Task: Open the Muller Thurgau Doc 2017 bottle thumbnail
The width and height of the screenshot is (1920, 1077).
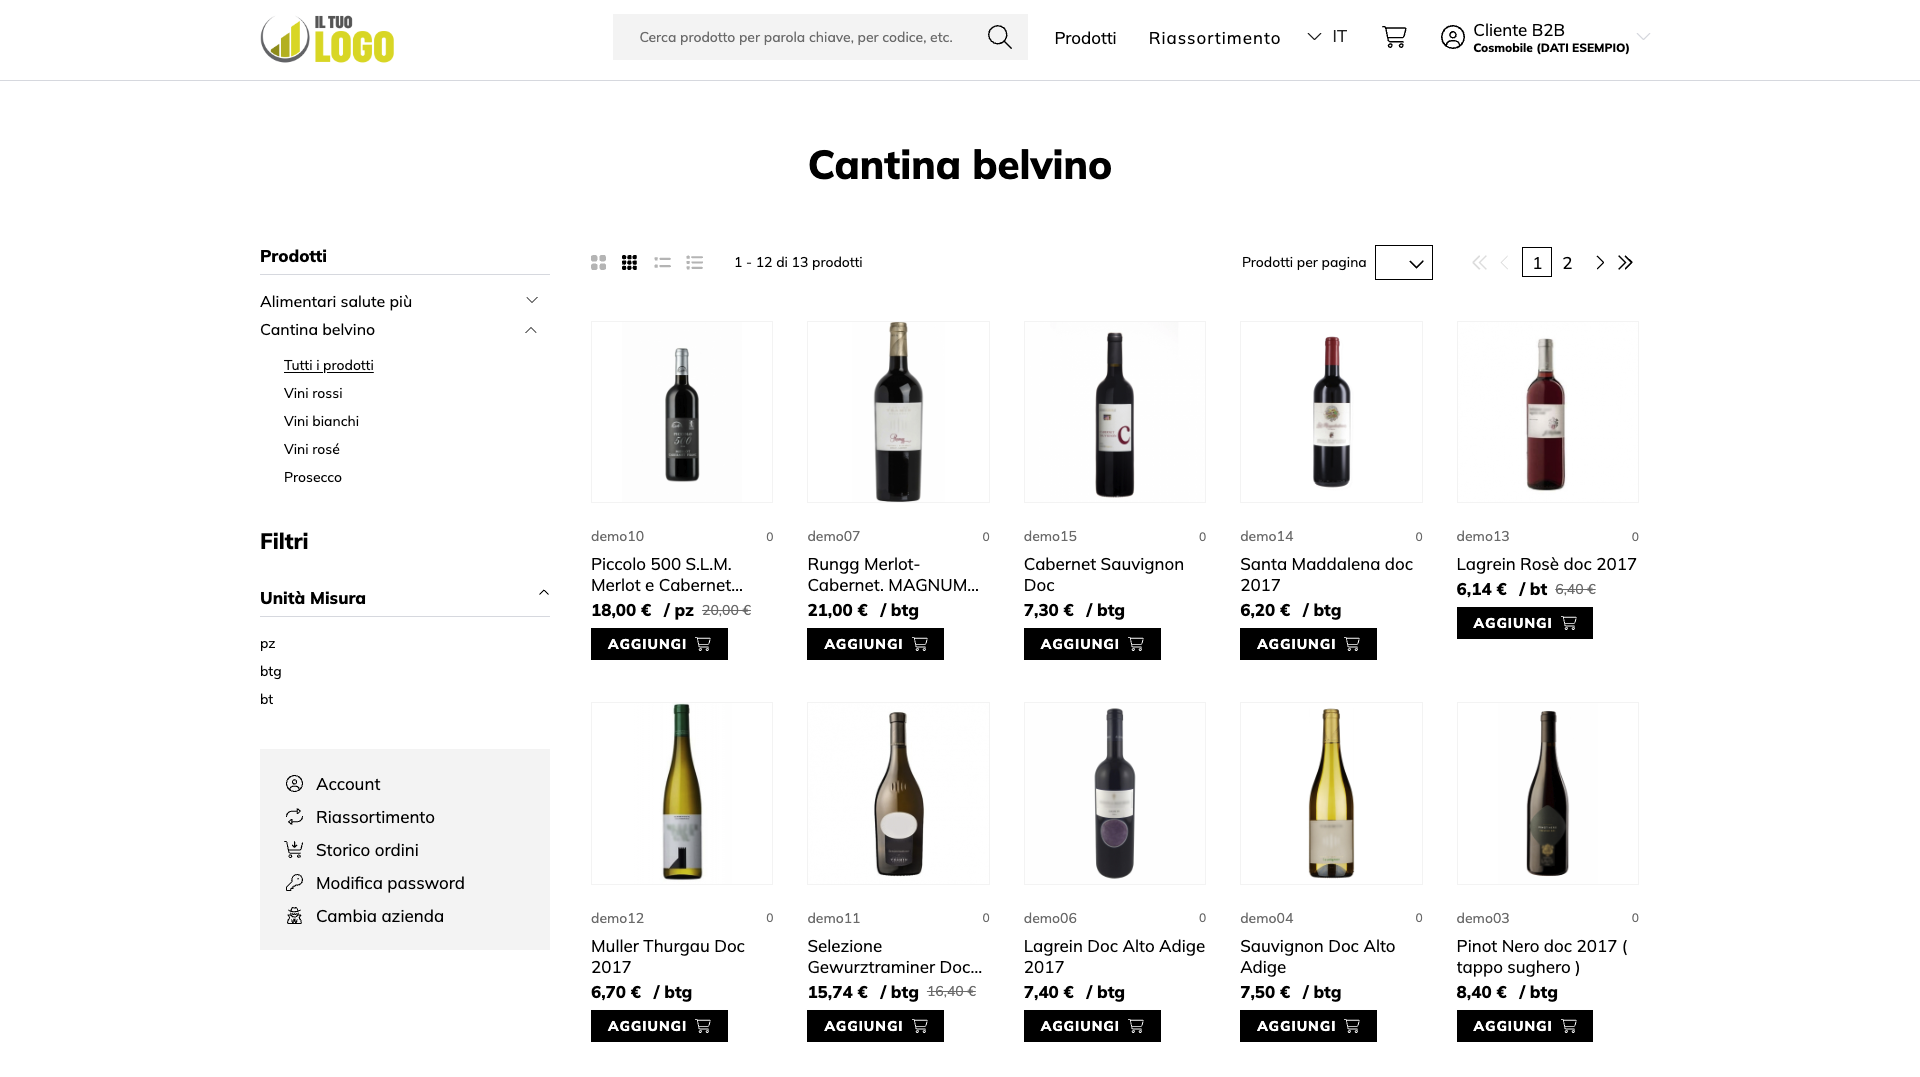Action: [682, 793]
